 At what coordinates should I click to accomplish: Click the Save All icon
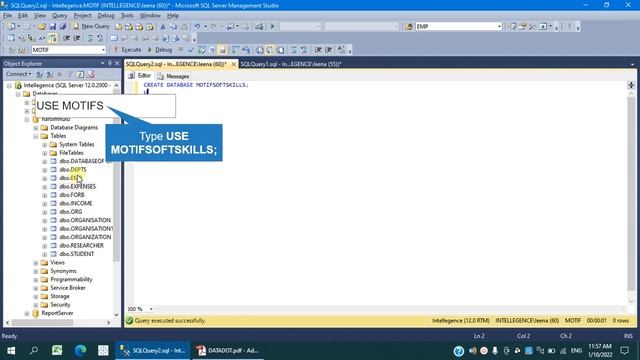63,26
